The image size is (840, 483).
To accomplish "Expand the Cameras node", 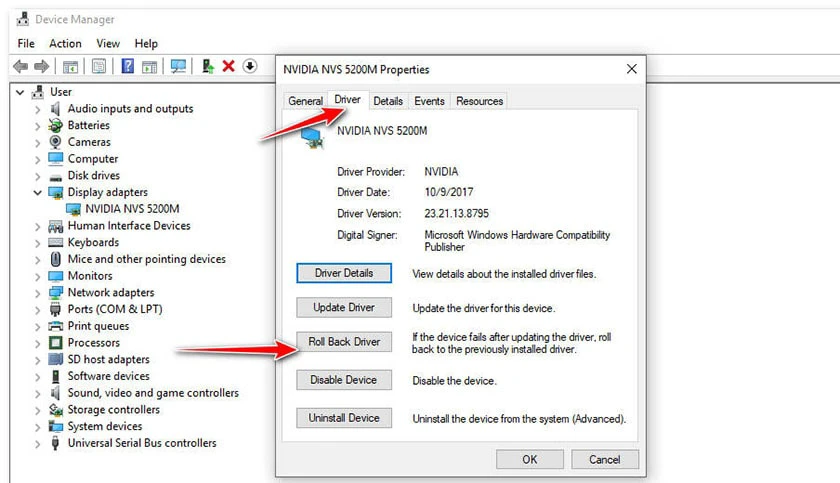I will (x=37, y=142).
